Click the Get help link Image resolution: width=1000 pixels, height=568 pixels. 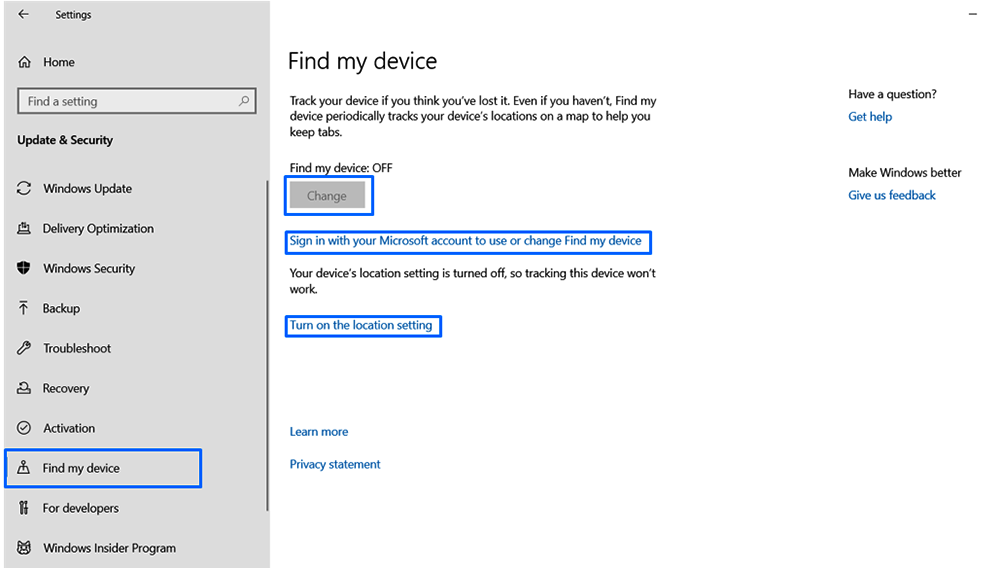pyautogui.click(x=870, y=117)
